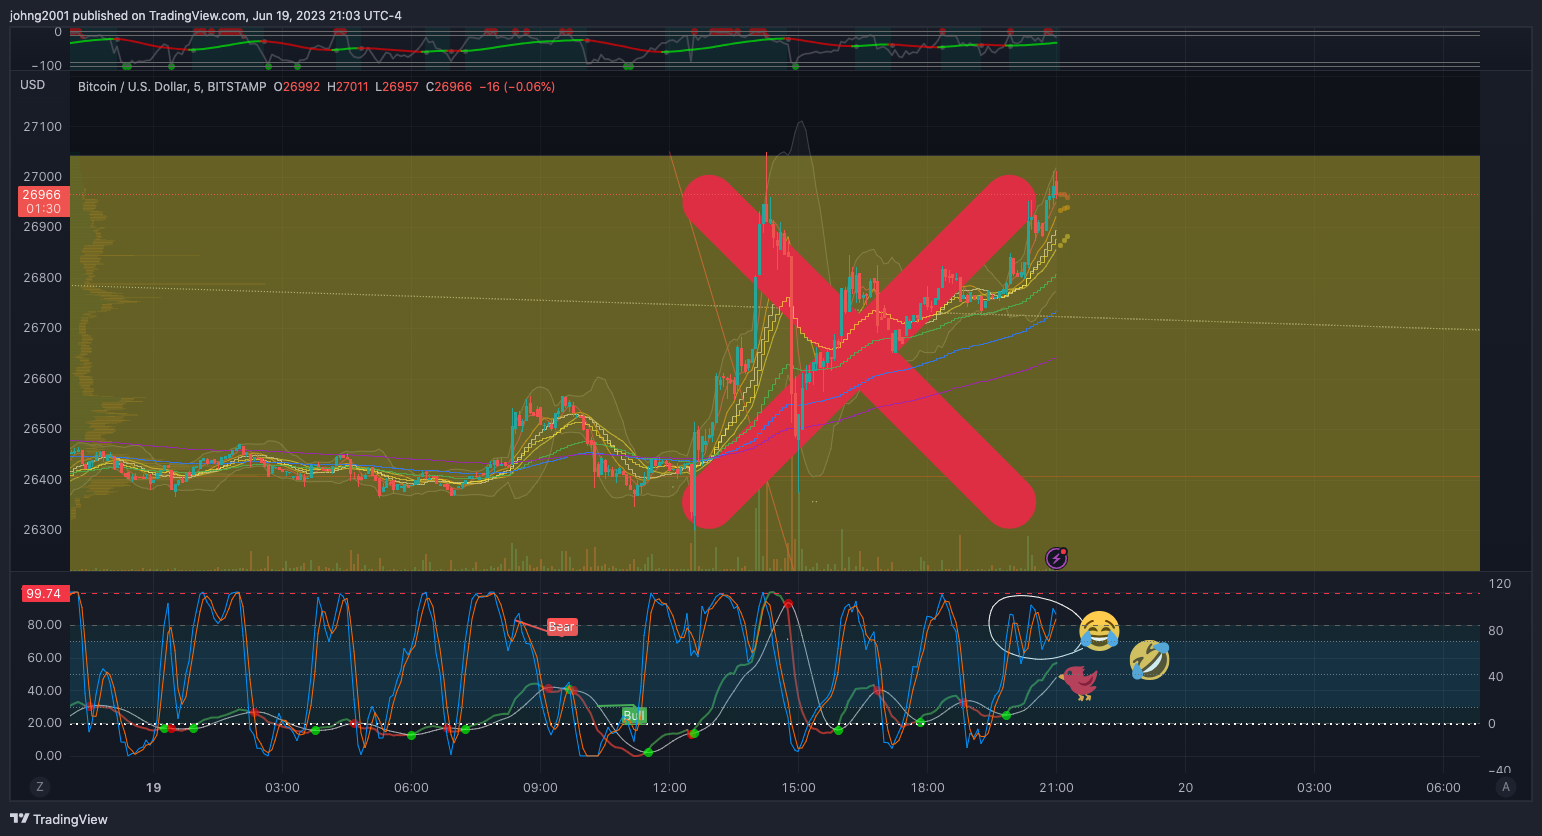This screenshot has height=836, width=1542.
Task: Click the USD currency label
Action: [x=33, y=85]
